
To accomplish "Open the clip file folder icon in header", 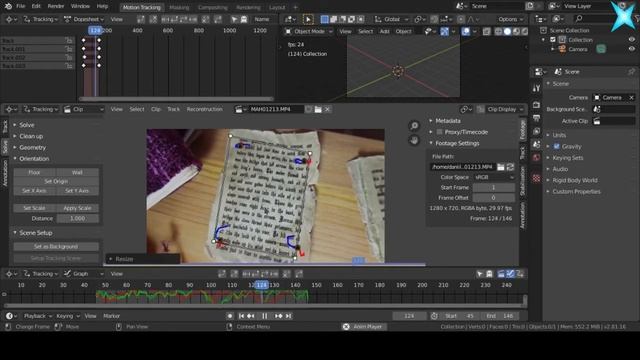I will (x=318, y=109).
